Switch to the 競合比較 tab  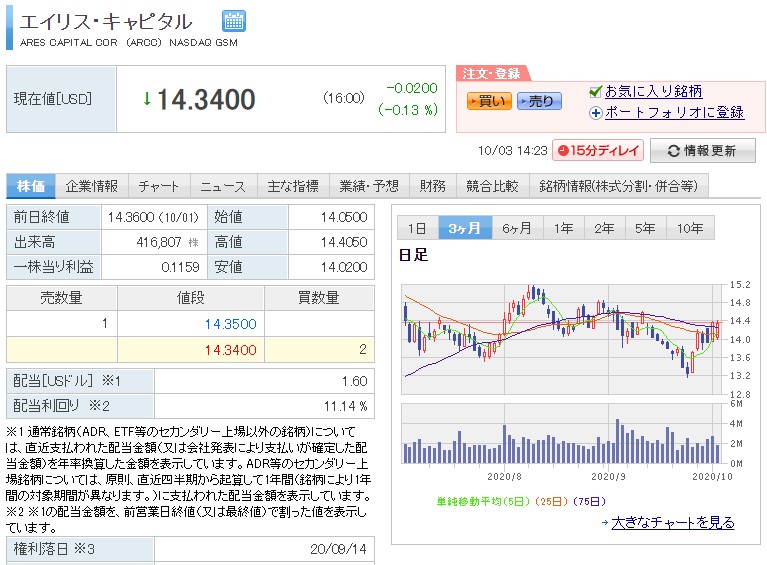click(493, 186)
